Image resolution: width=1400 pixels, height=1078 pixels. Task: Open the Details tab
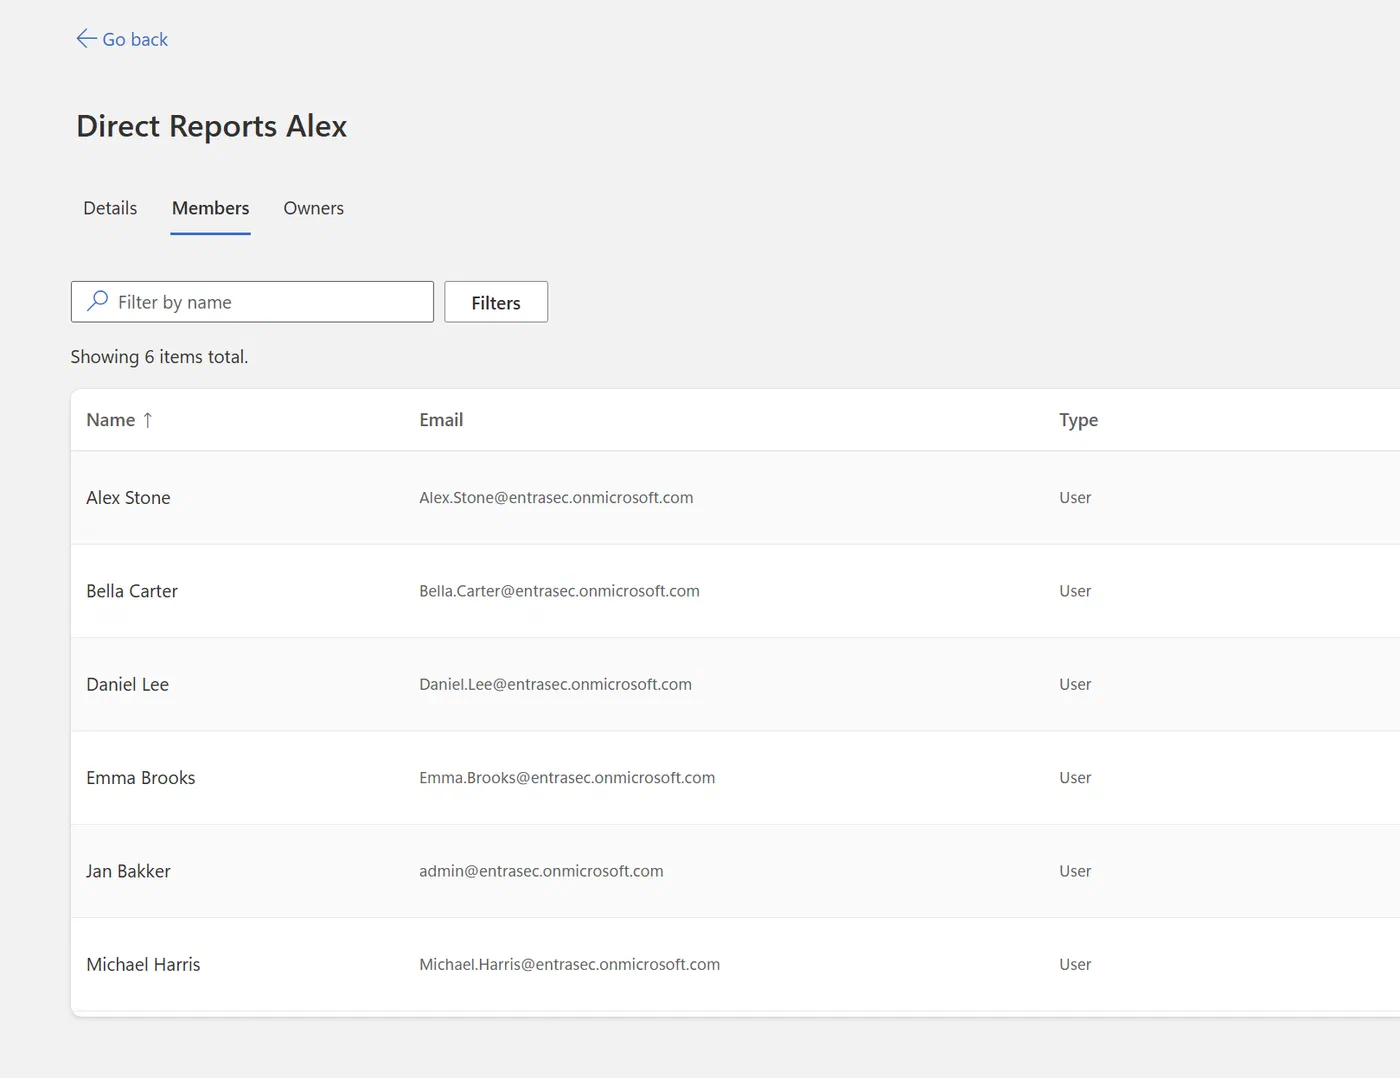pyautogui.click(x=110, y=208)
